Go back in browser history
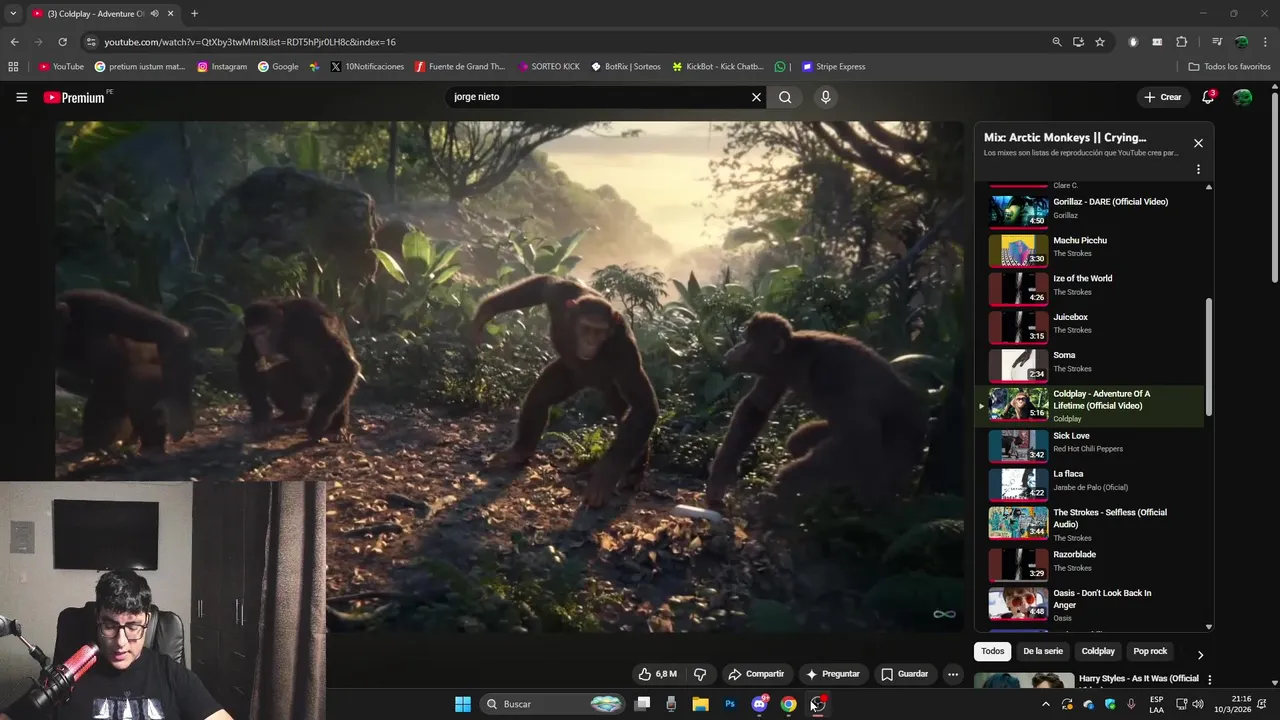This screenshot has width=1280, height=720. (14, 42)
